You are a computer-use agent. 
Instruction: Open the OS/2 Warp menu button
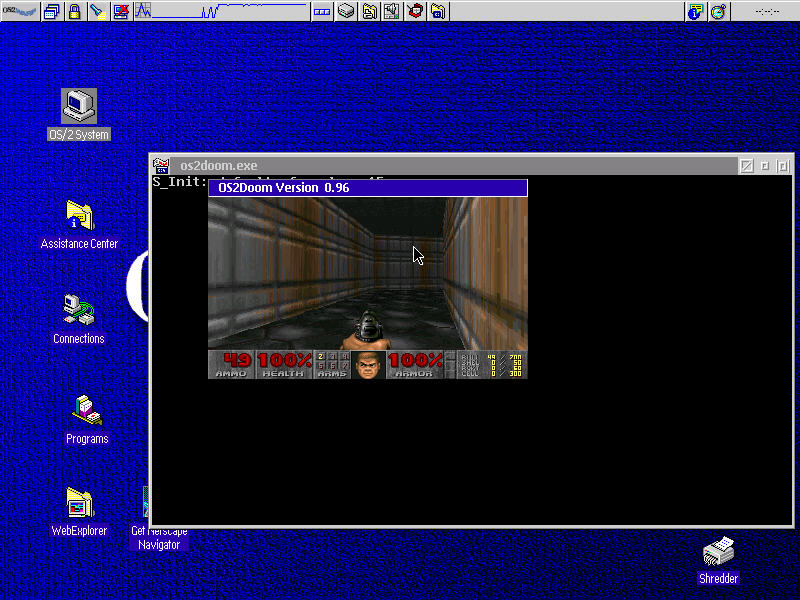20,11
